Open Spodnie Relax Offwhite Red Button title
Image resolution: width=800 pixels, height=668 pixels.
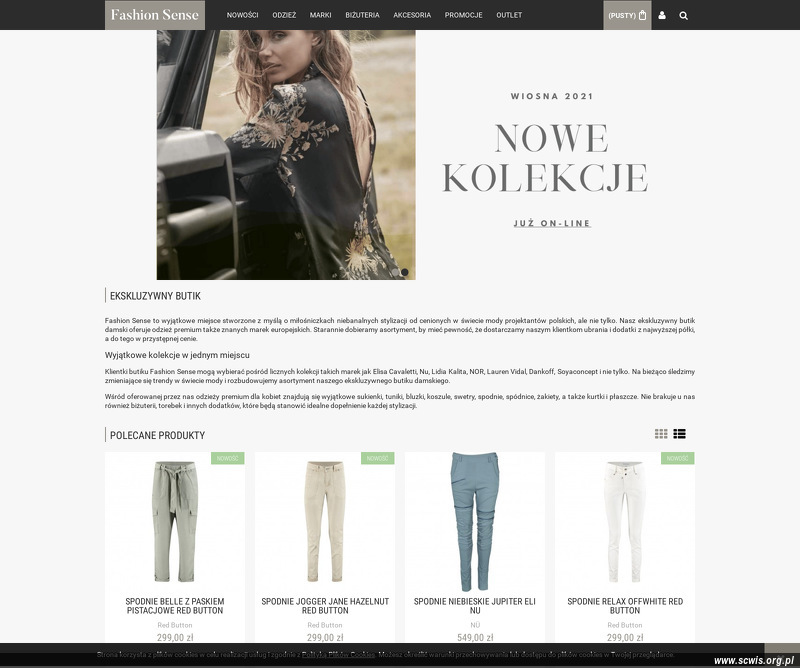[625, 606]
